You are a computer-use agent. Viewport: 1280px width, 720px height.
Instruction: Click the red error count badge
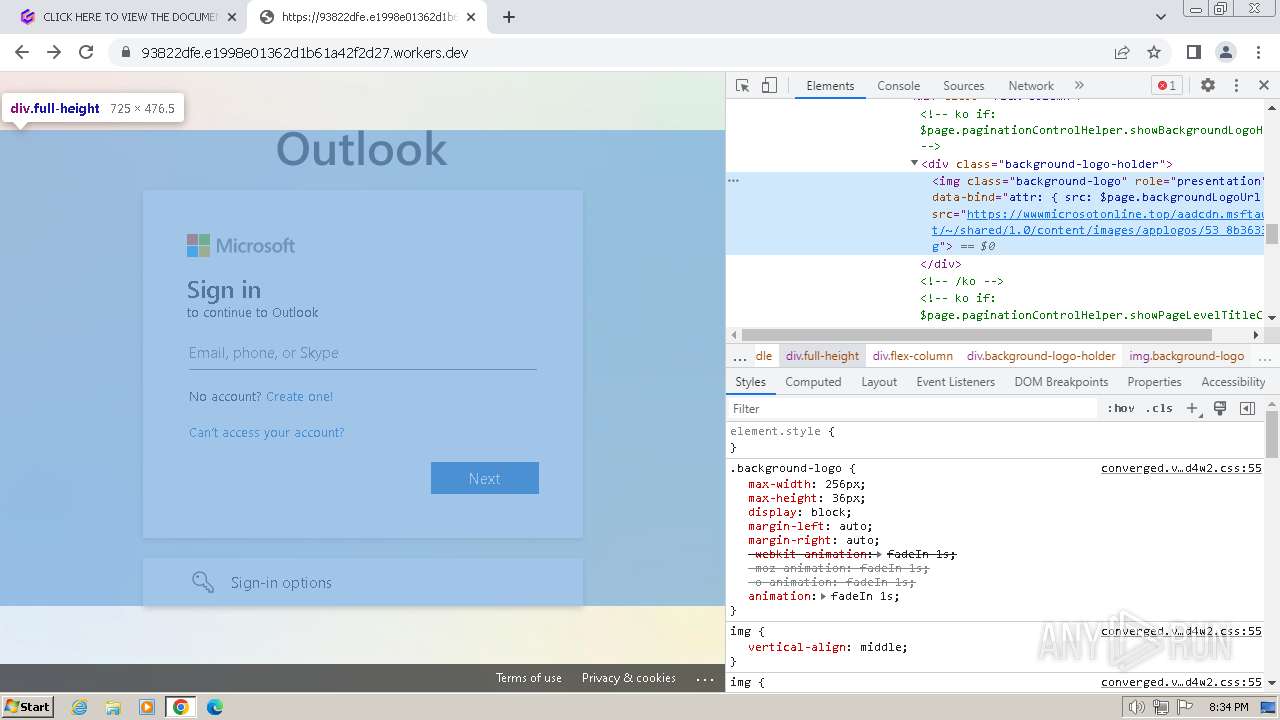(1166, 86)
